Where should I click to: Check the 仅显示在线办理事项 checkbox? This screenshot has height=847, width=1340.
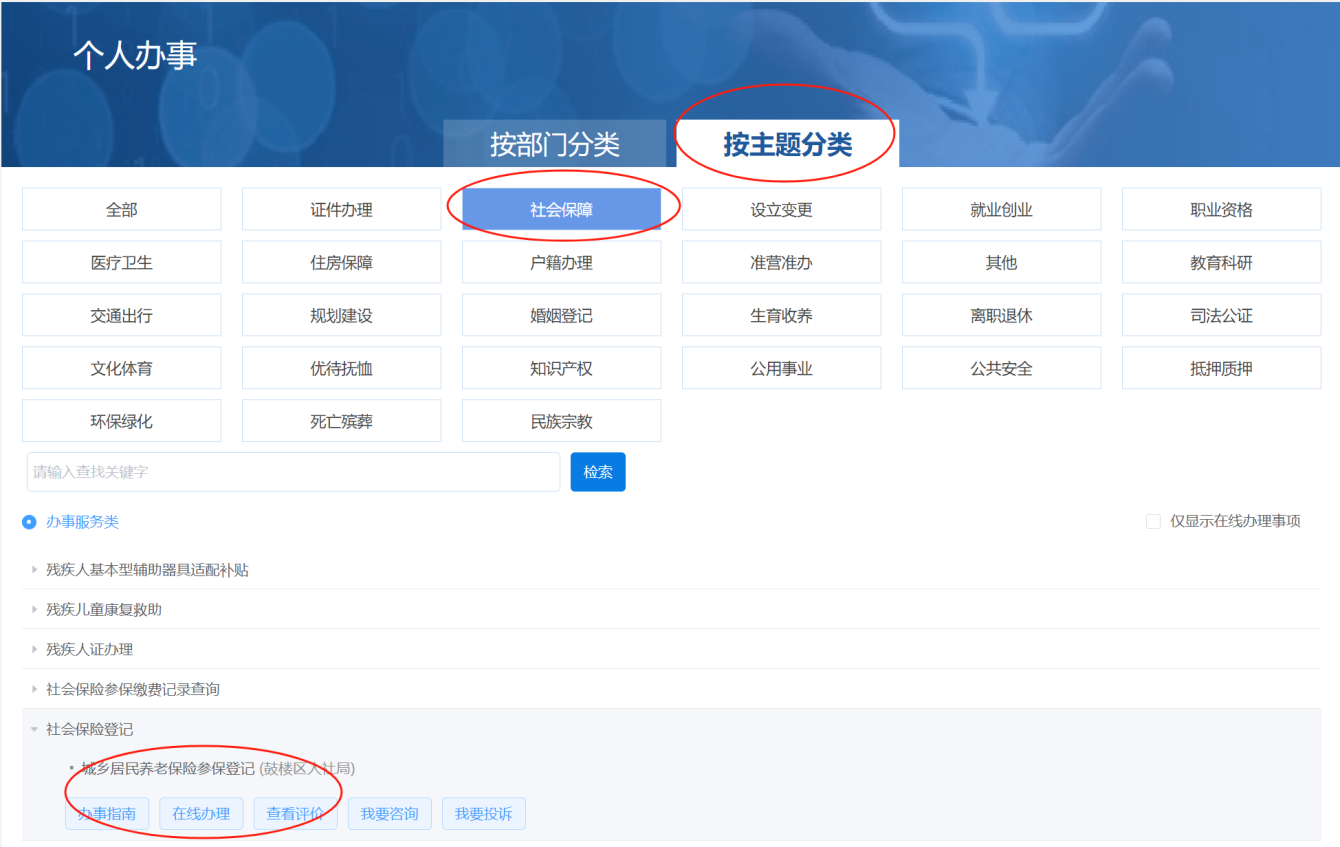click(1153, 521)
